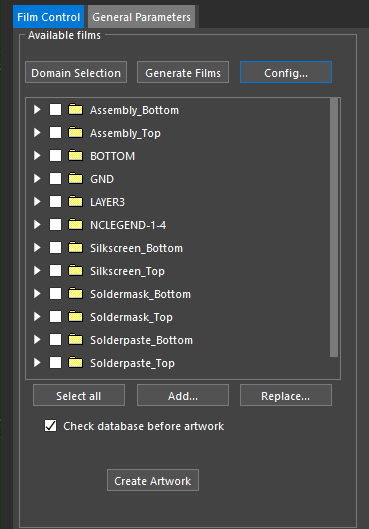This screenshot has width=369, height=529.
Task: Select the Assembly_Bottom film name
Action: pos(134,110)
